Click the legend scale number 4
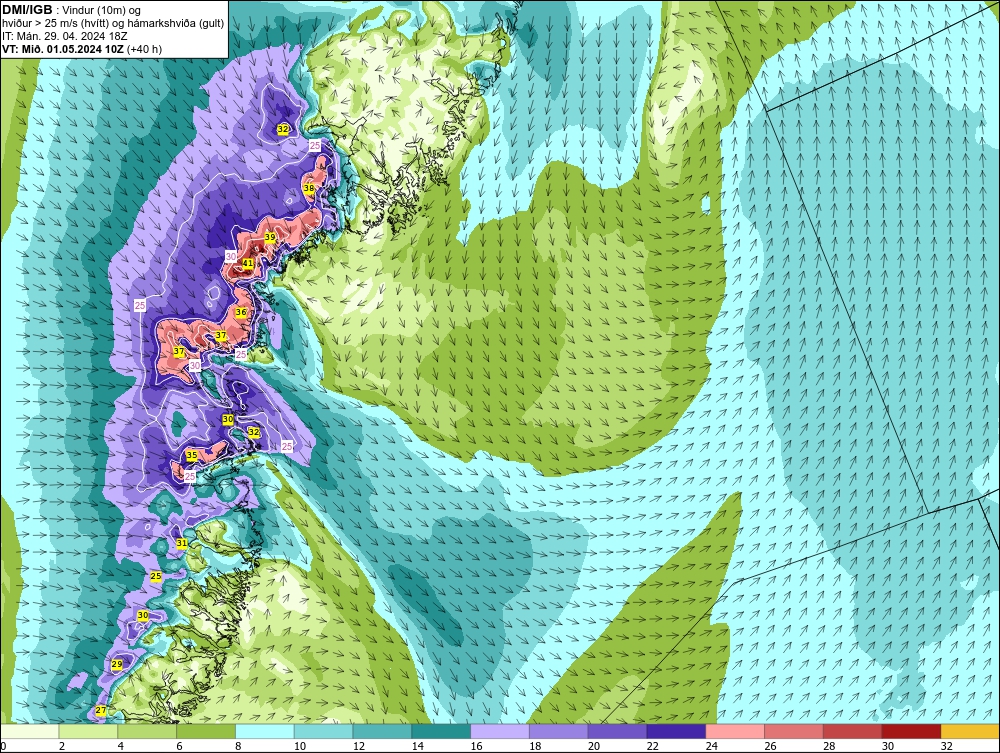 (121, 746)
